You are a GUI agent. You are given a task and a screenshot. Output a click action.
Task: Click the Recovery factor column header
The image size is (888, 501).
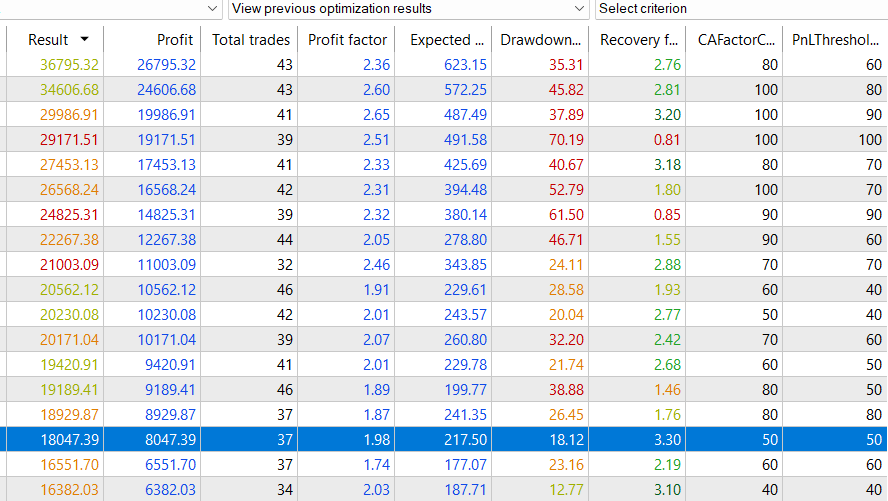640,40
